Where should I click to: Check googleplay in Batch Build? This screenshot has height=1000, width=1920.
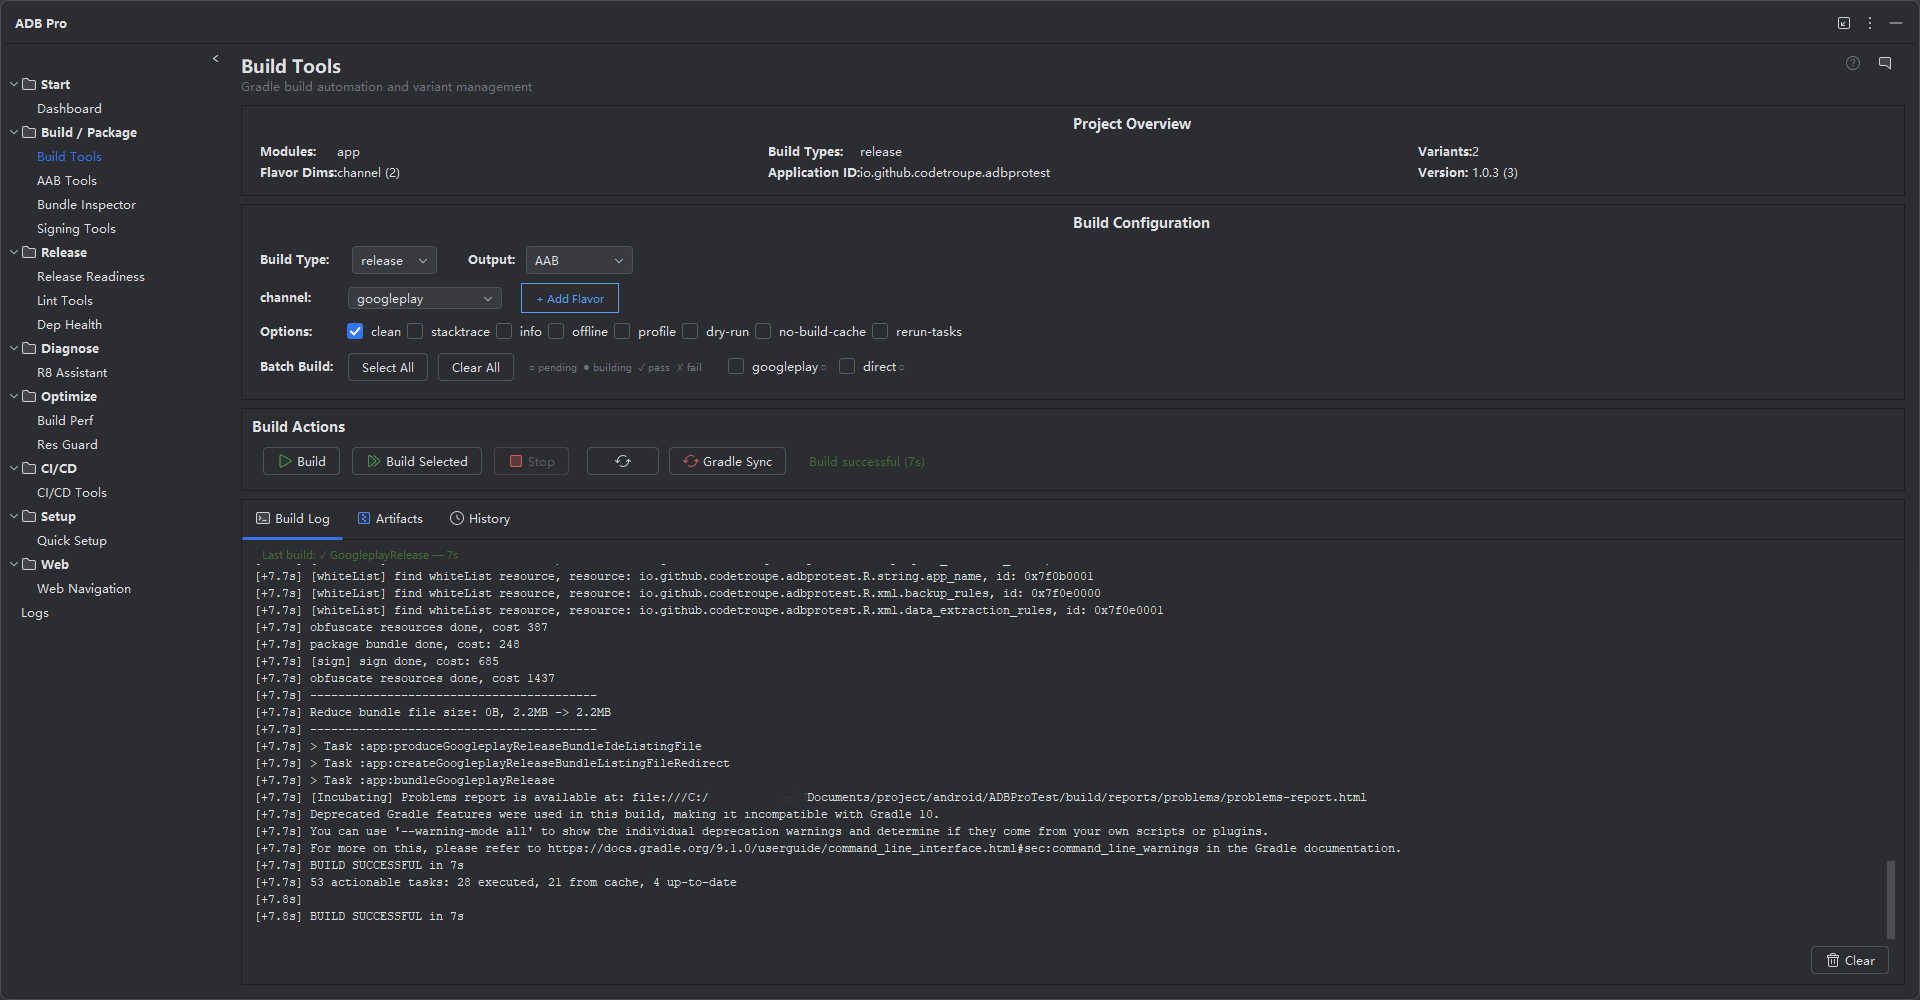click(x=736, y=367)
